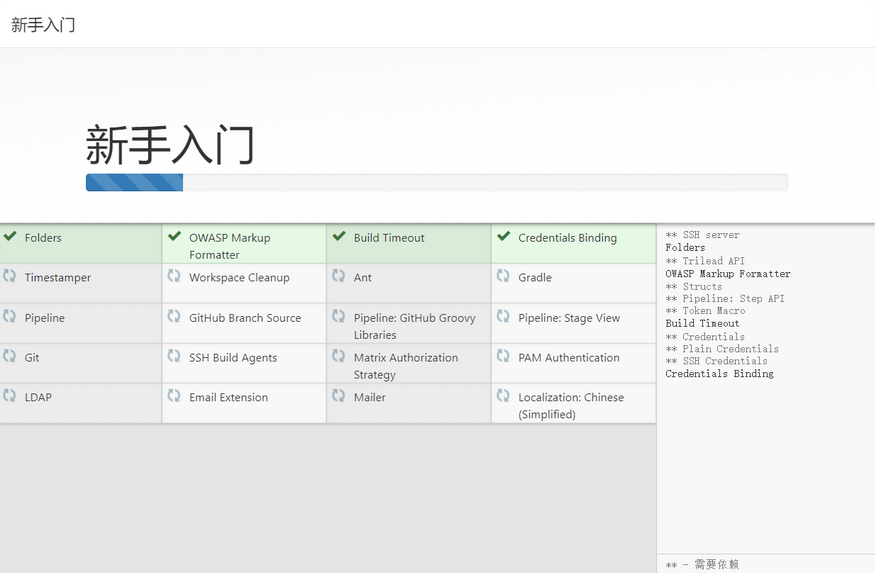Select the Email Extension plugin name
The width and height of the screenshot is (875, 573).
coord(228,397)
